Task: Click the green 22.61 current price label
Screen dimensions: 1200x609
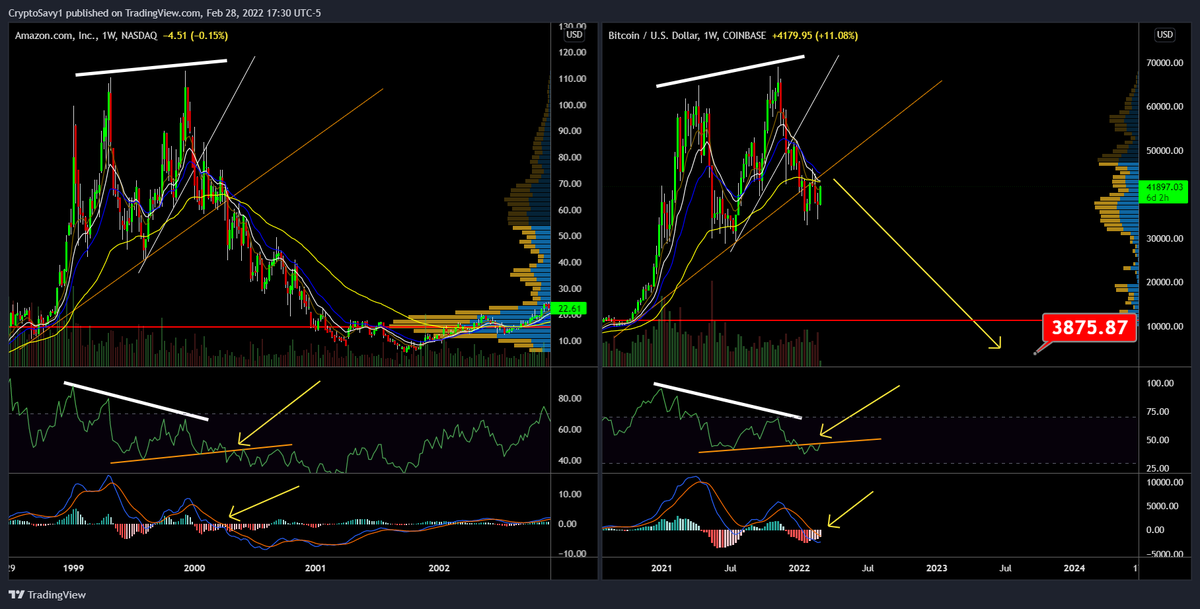Action: pyautogui.click(x=570, y=309)
